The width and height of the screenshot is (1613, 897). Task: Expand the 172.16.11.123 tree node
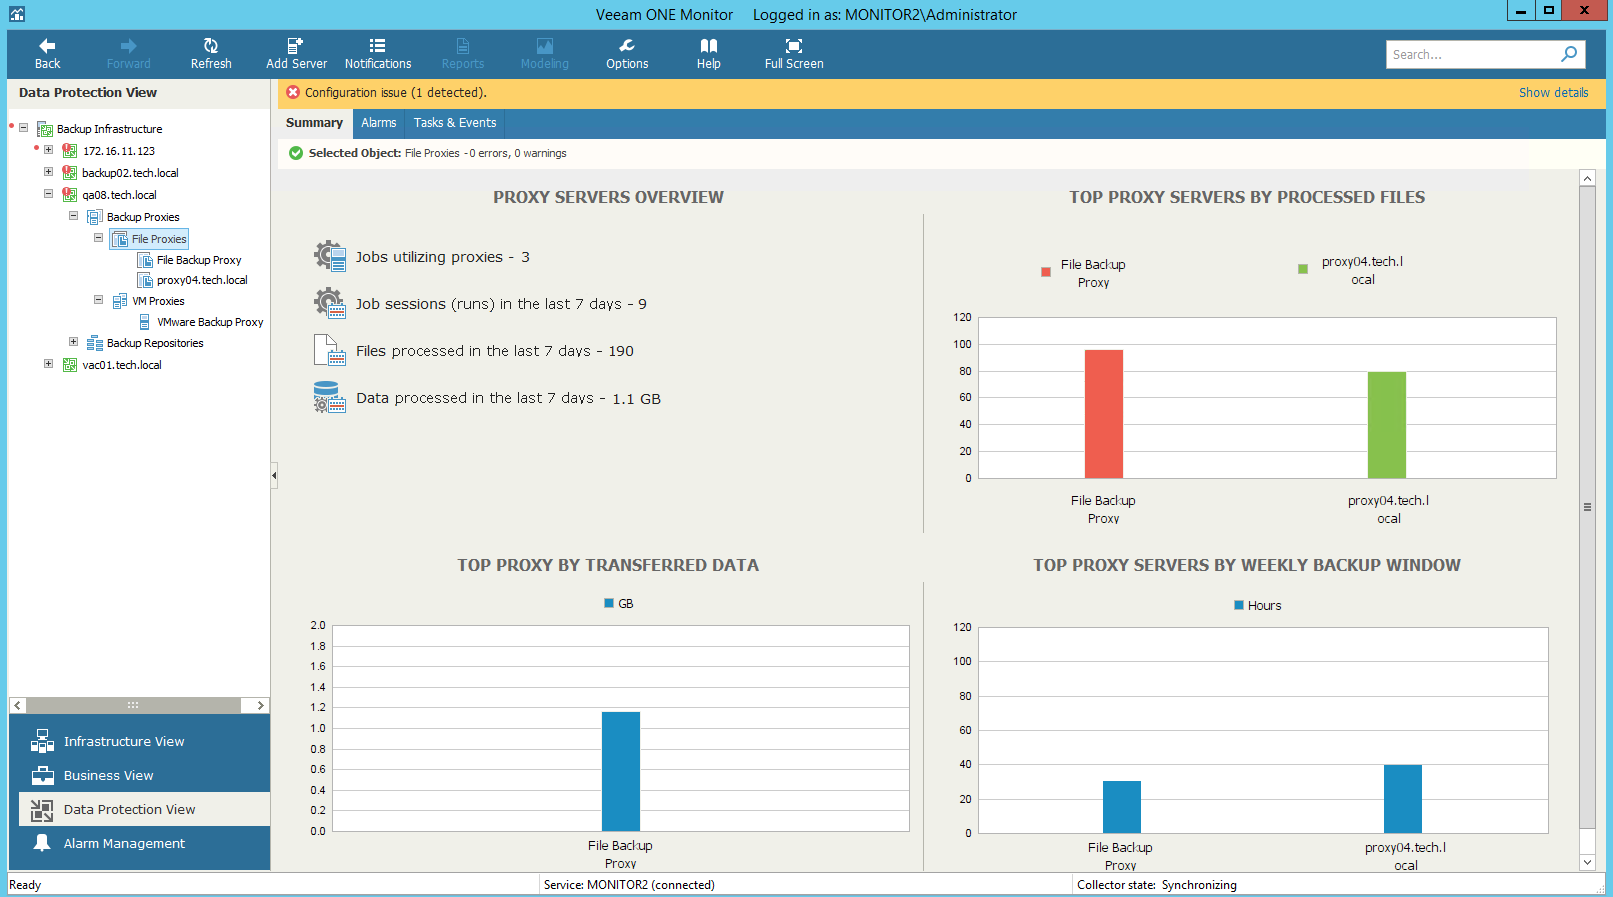coord(48,150)
